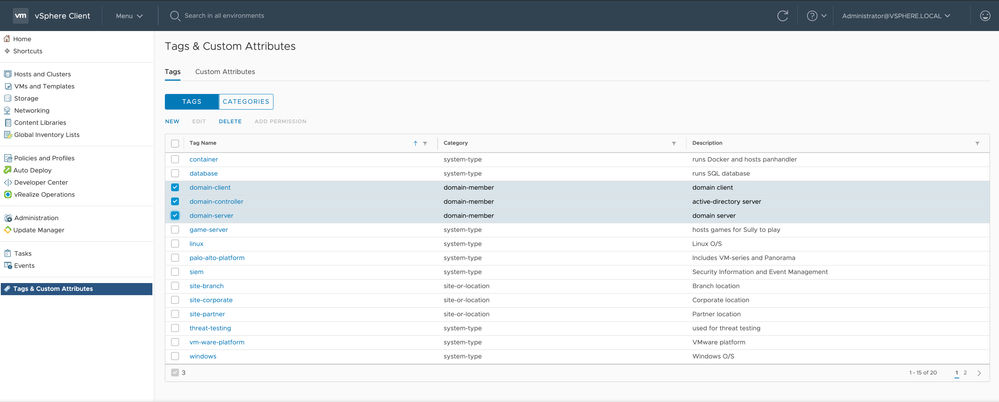This screenshot has width=999, height=402.
Task: Go to the next page arrow
Action: tap(979, 373)
